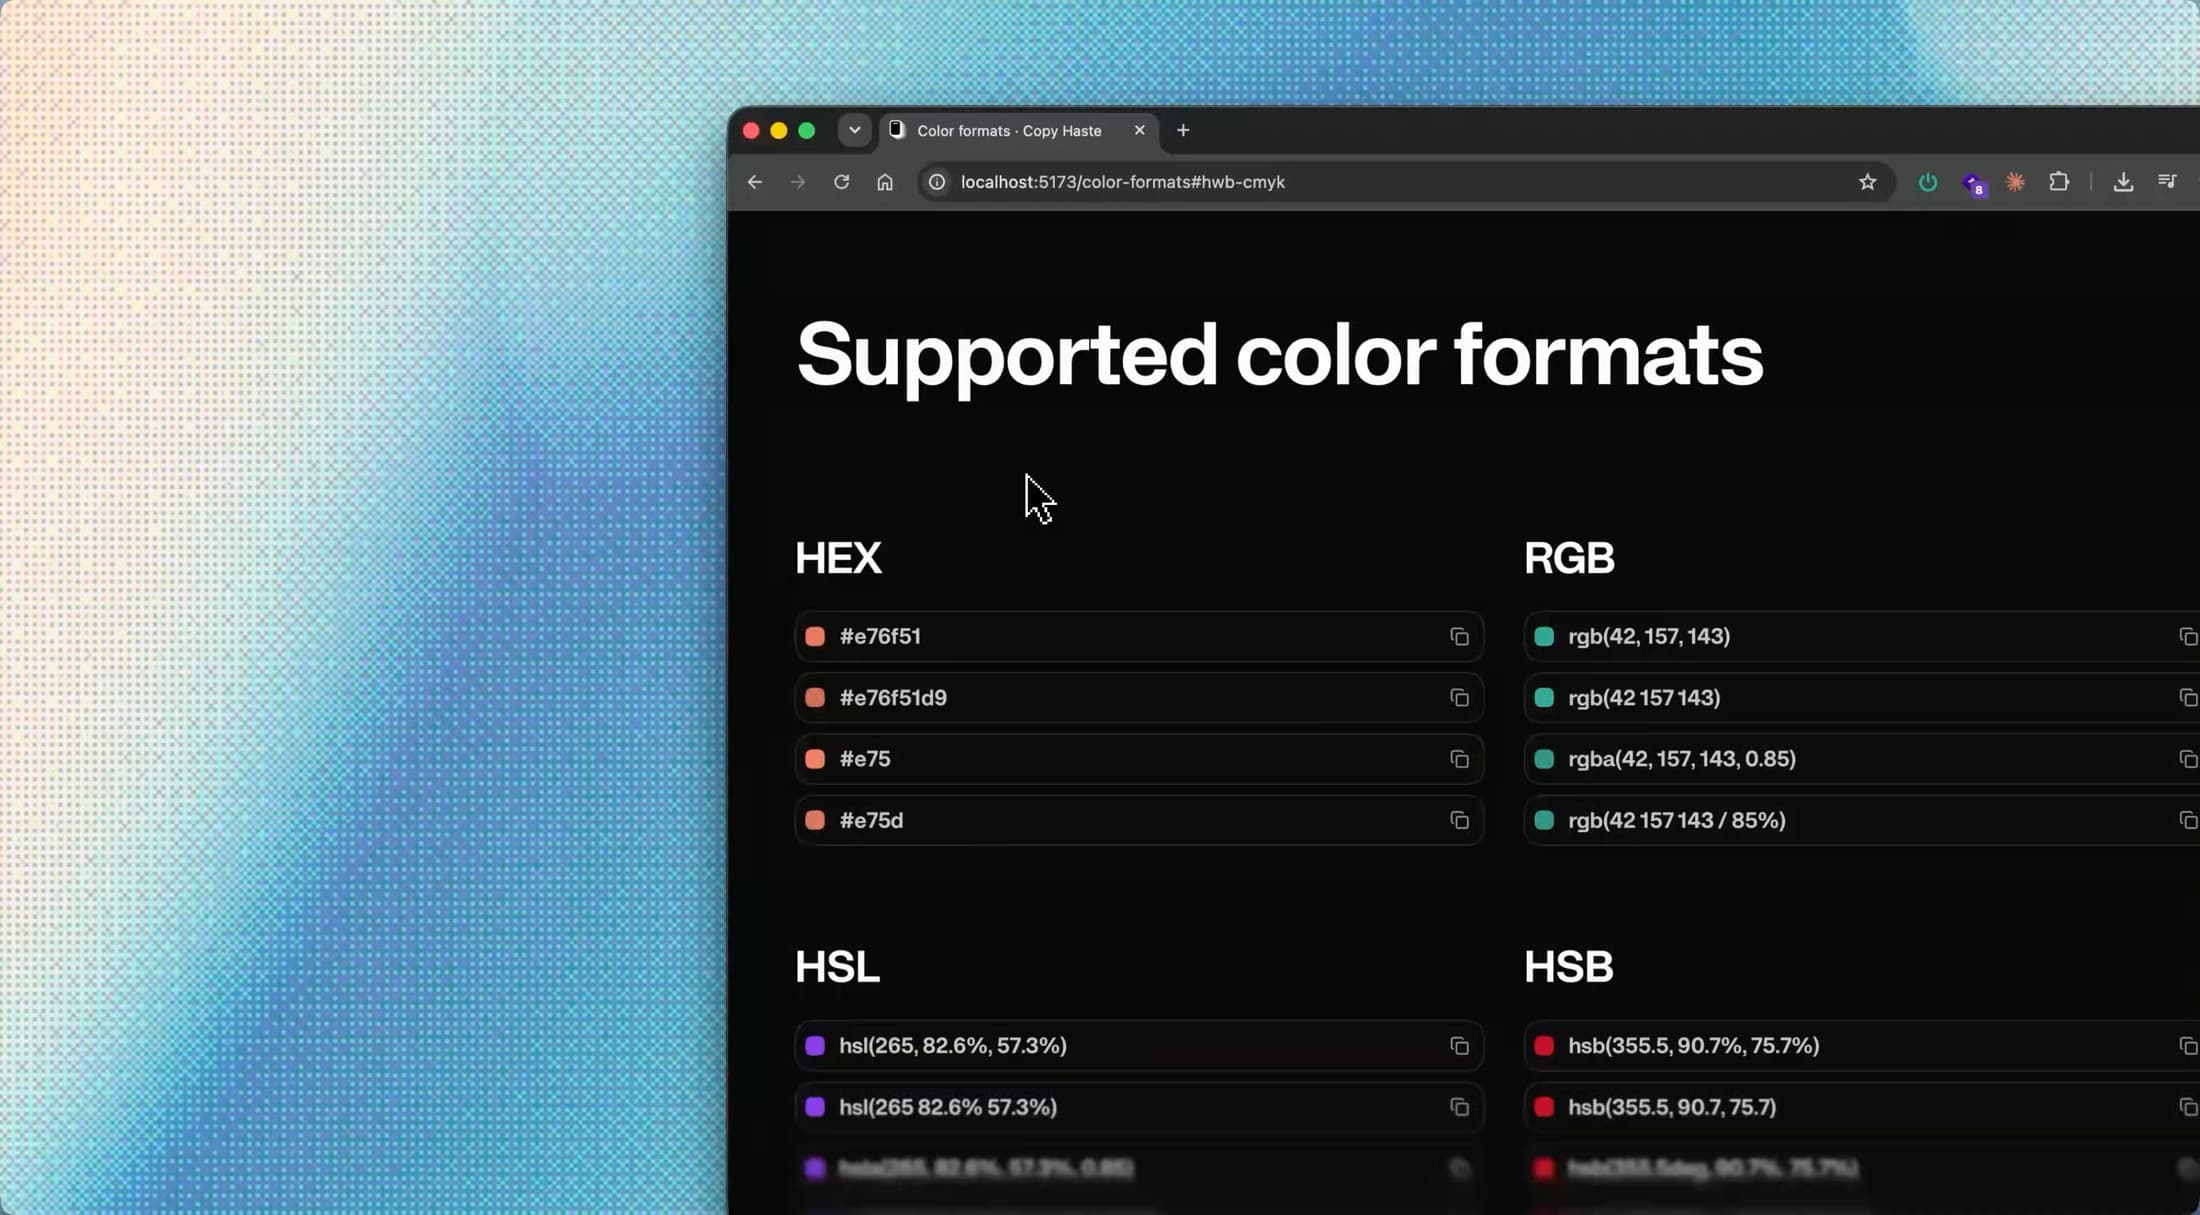This screenshot has height=1215, width=2200.
Task: Click the address bar URL
Action: coord(1123,182)
